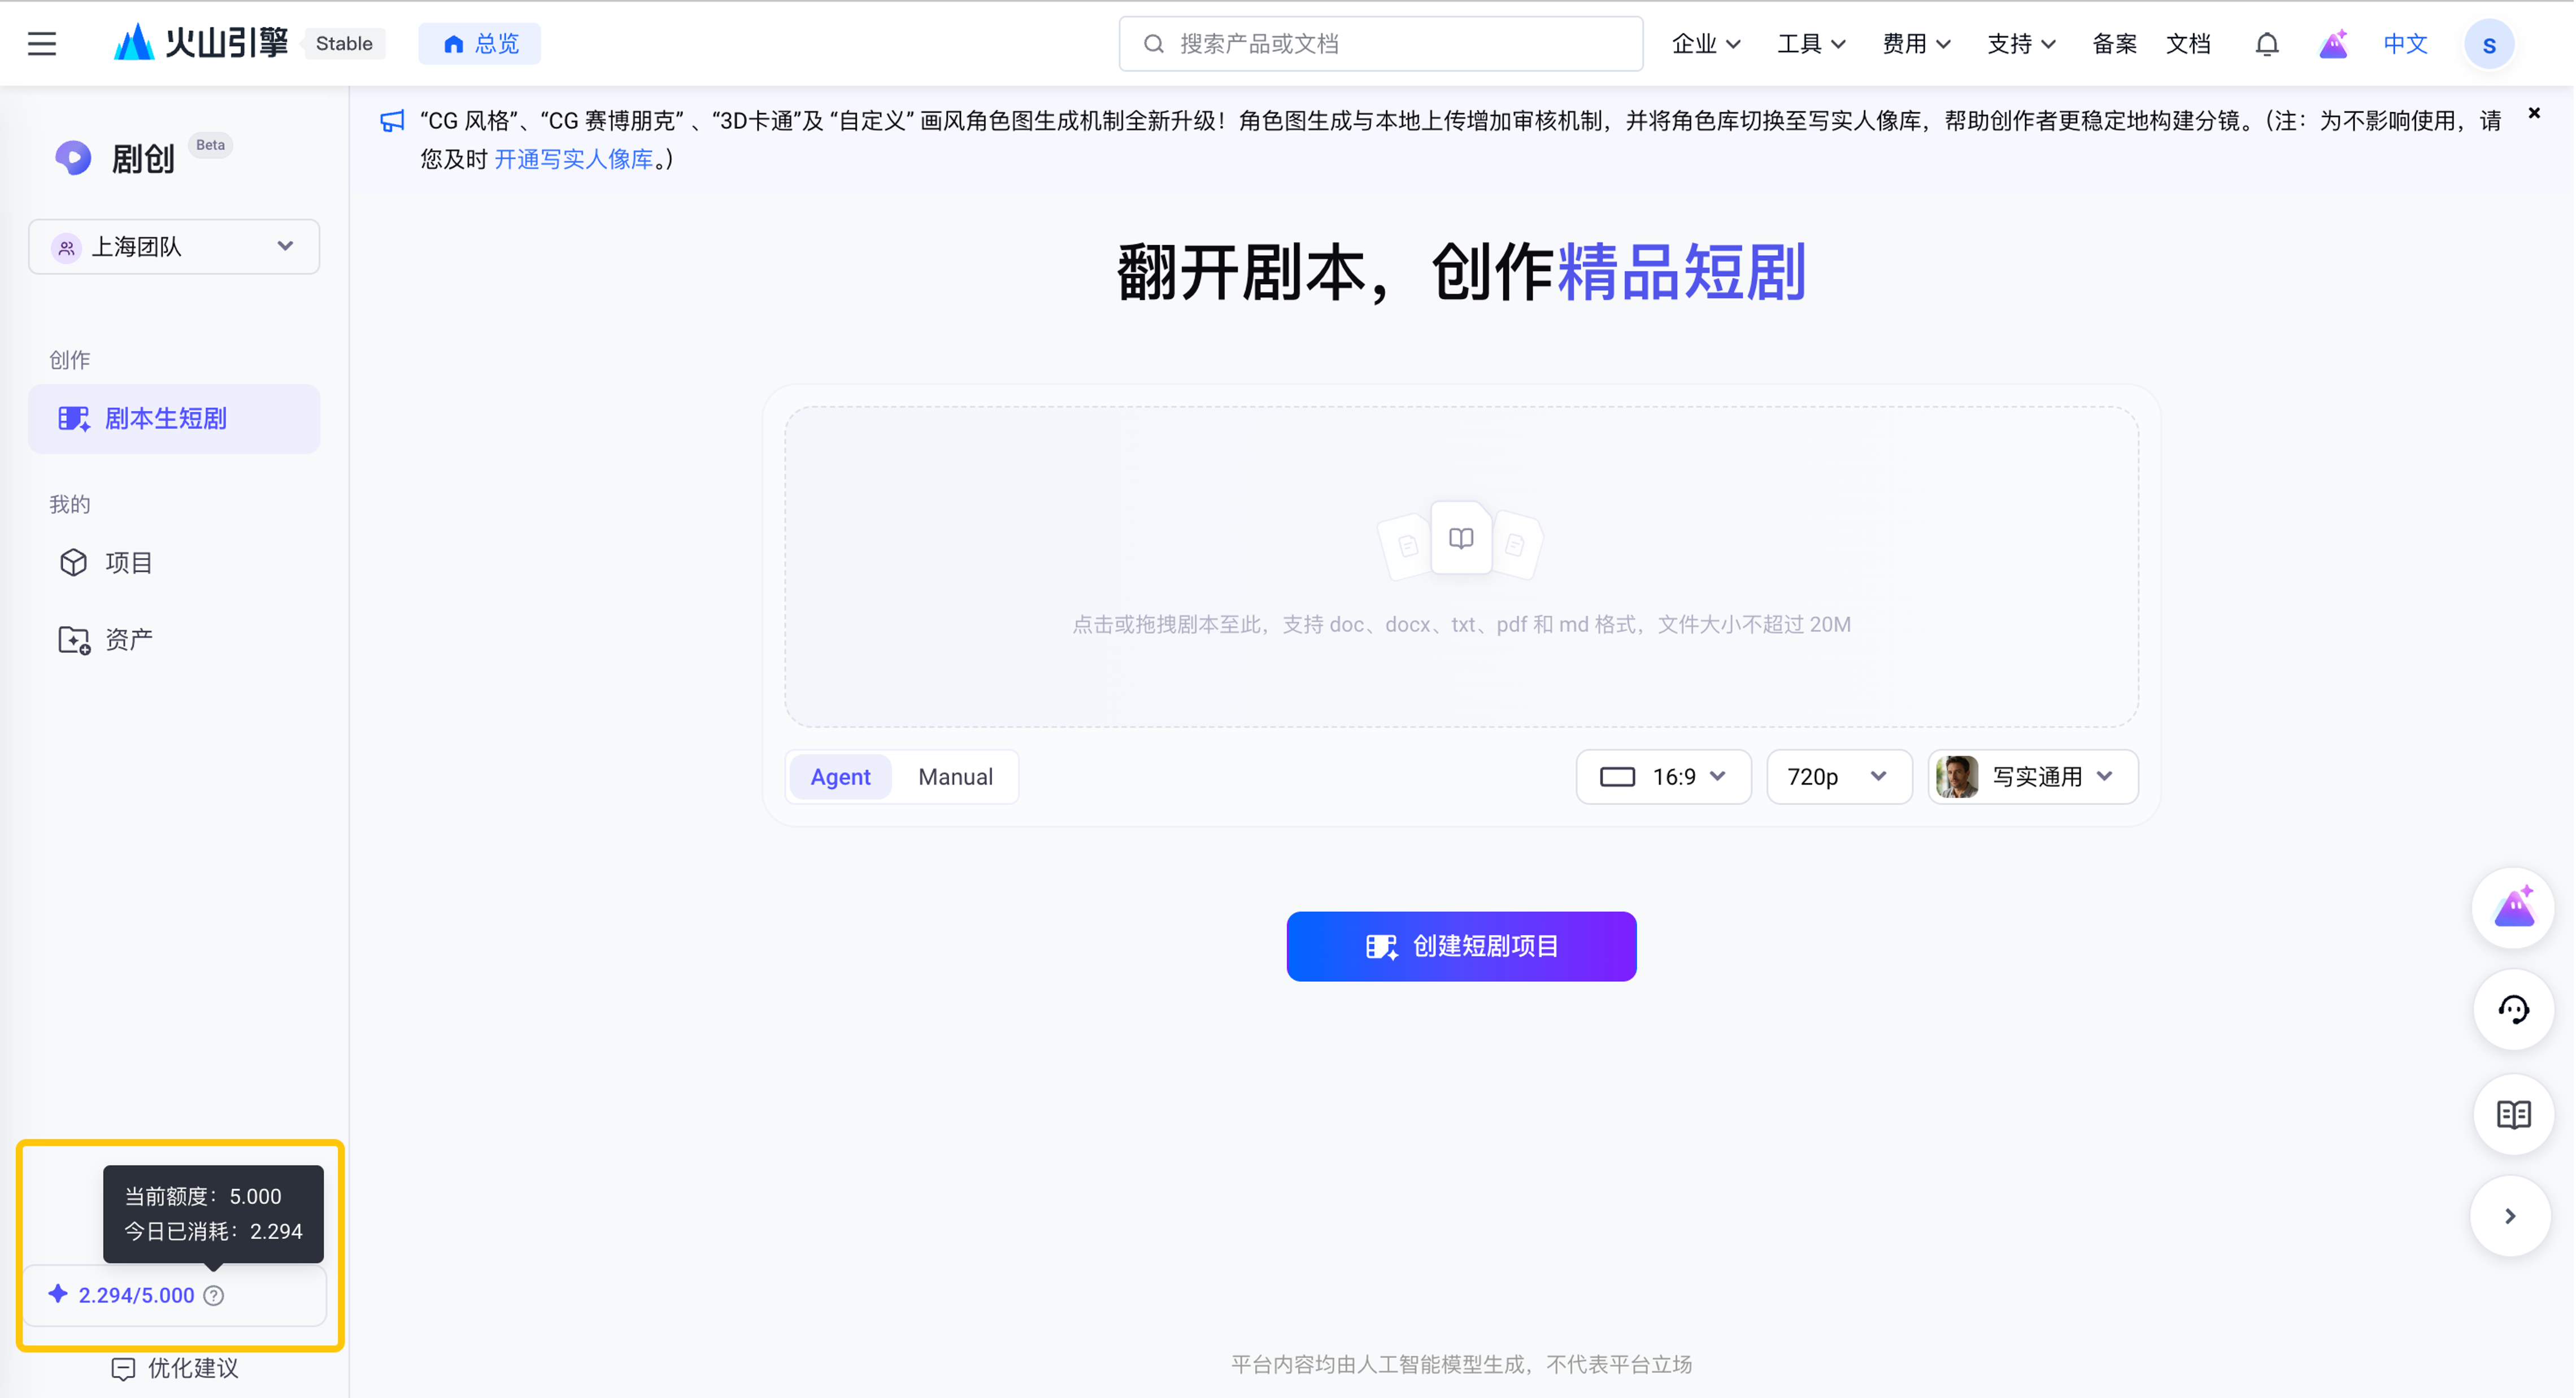Click the script book upload icon
The height and width of the screenshot is (1398, 2576).
pyautogui.click(x=1461, y=538)
